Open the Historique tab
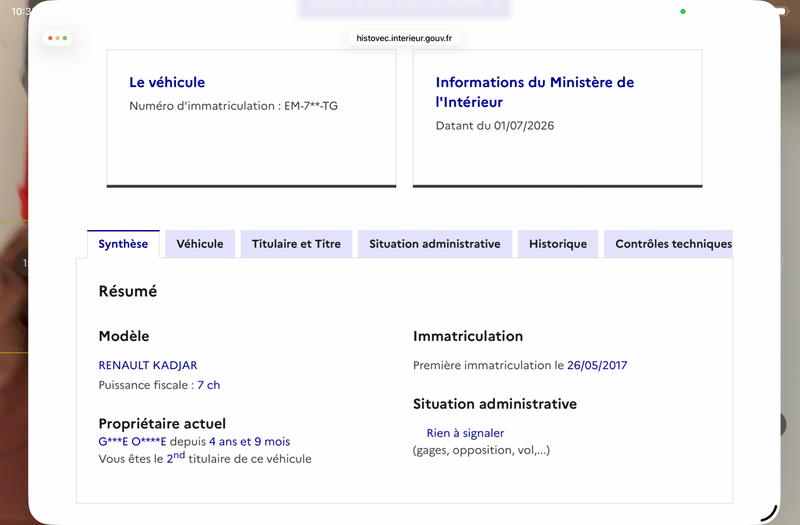 click(558, 244)
